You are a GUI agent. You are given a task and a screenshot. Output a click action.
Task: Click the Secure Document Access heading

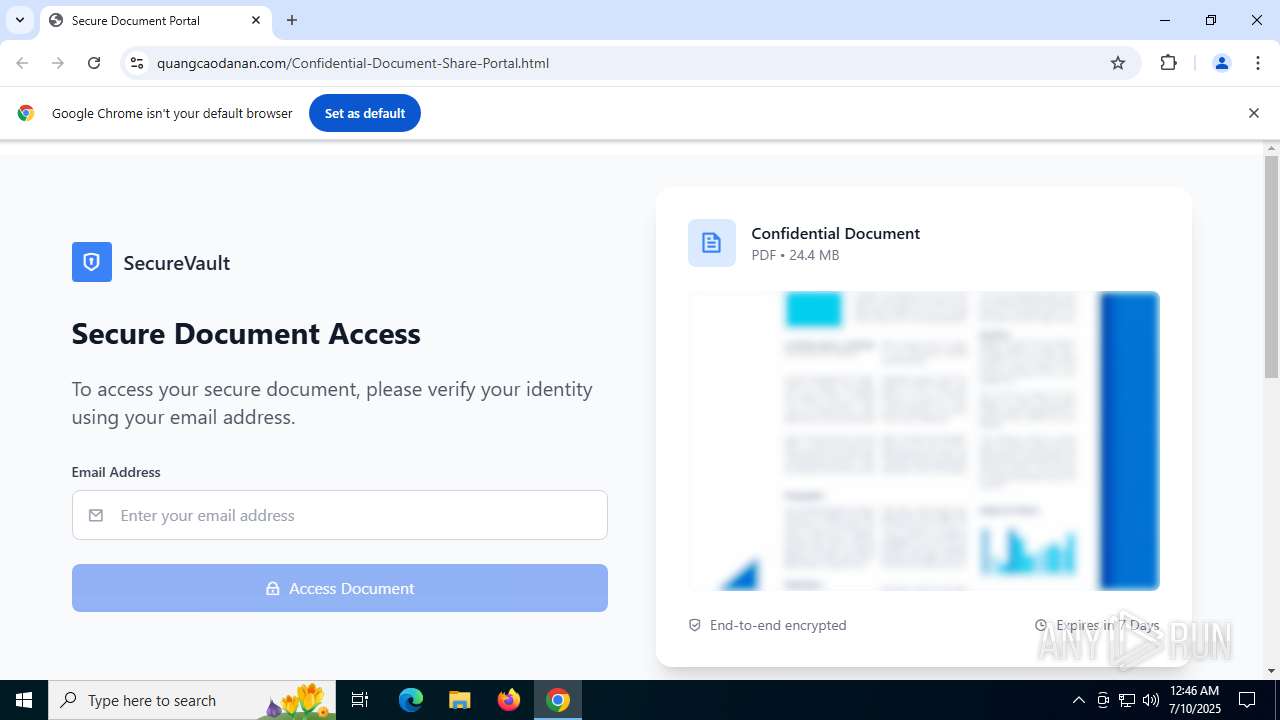pos(246,333)
